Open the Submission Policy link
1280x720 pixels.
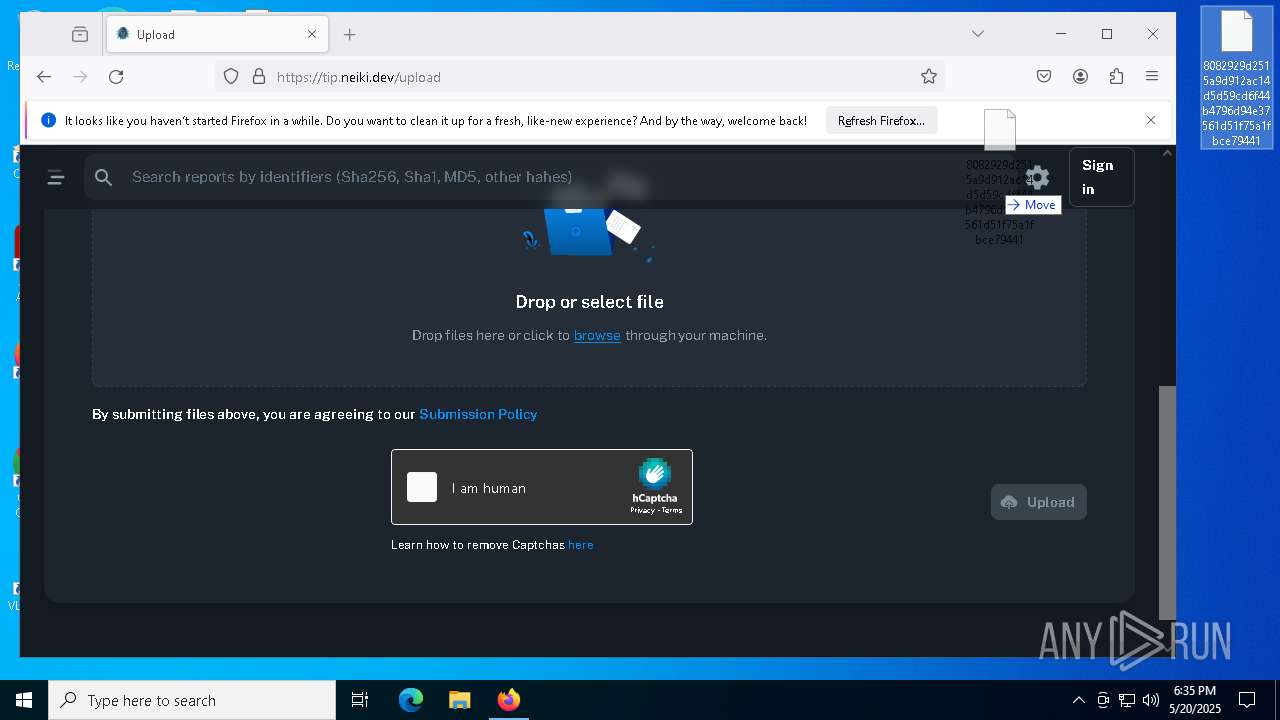(x=478, y=414)
